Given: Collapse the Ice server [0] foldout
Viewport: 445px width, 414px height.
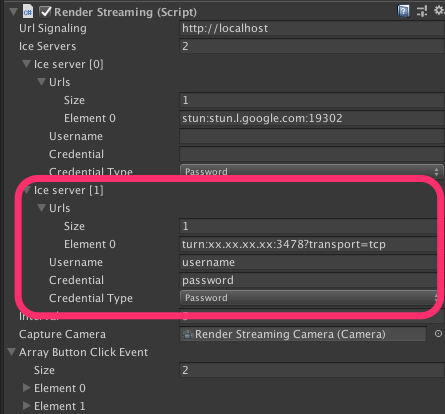Looking at the screenshot, I should click(26, 64).
